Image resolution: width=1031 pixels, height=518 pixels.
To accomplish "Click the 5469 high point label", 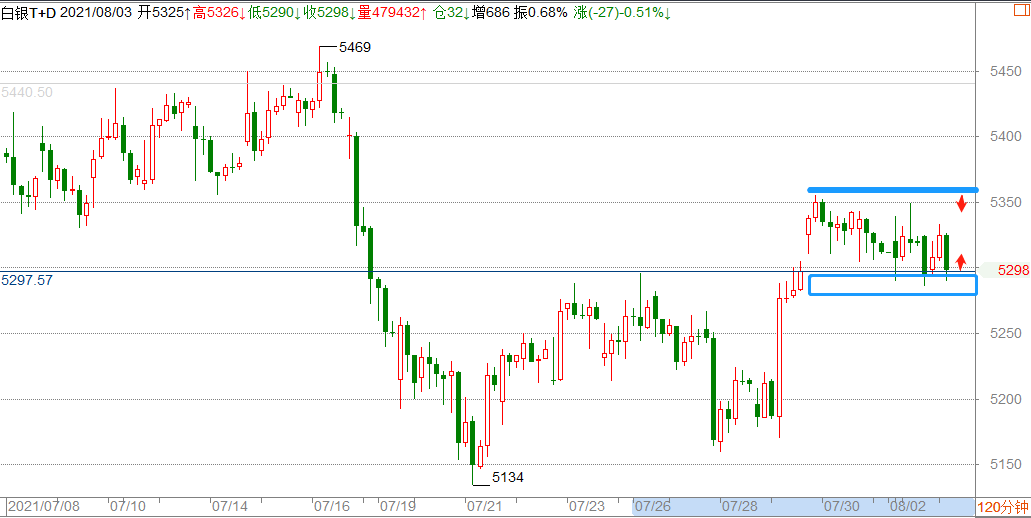I will tap(354, 47).
